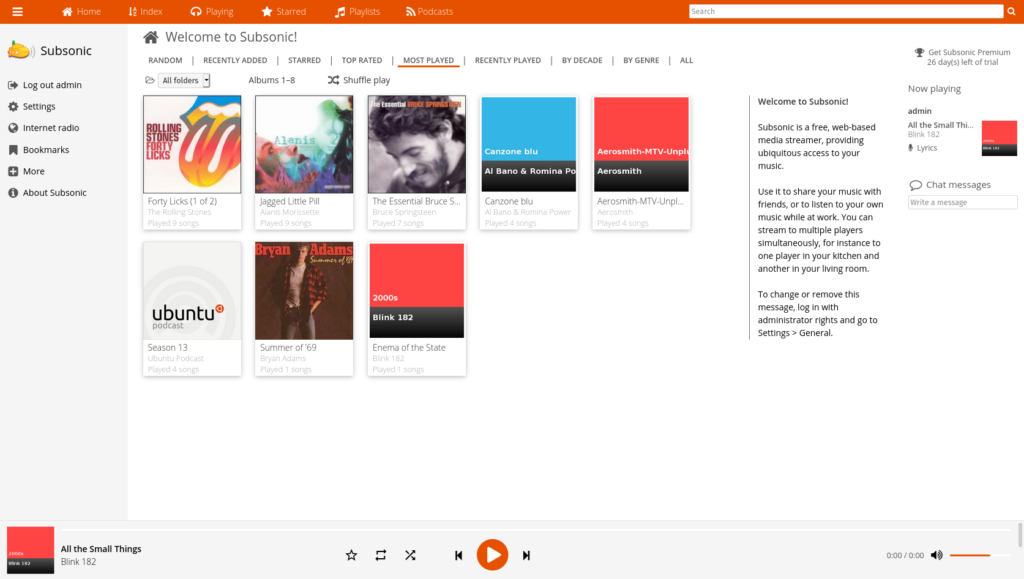1024x579 pixels.
Task: Click in the Search box
Action: 846,11
